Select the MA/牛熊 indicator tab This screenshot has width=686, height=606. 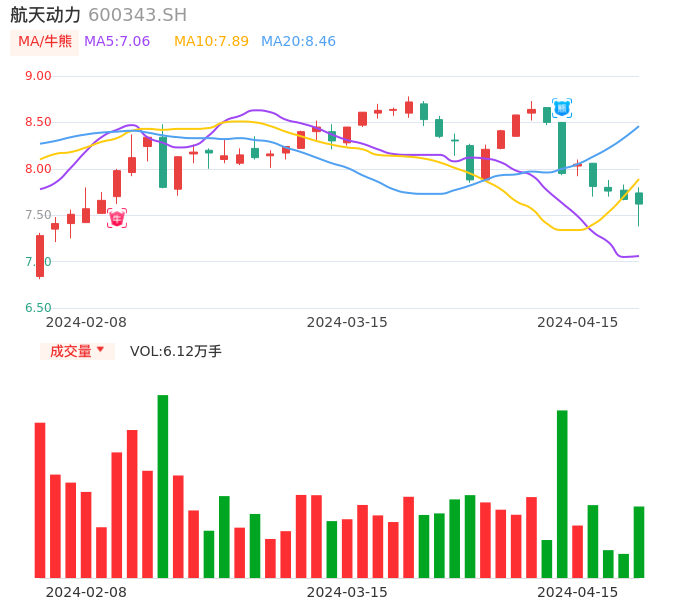(45, 42)
